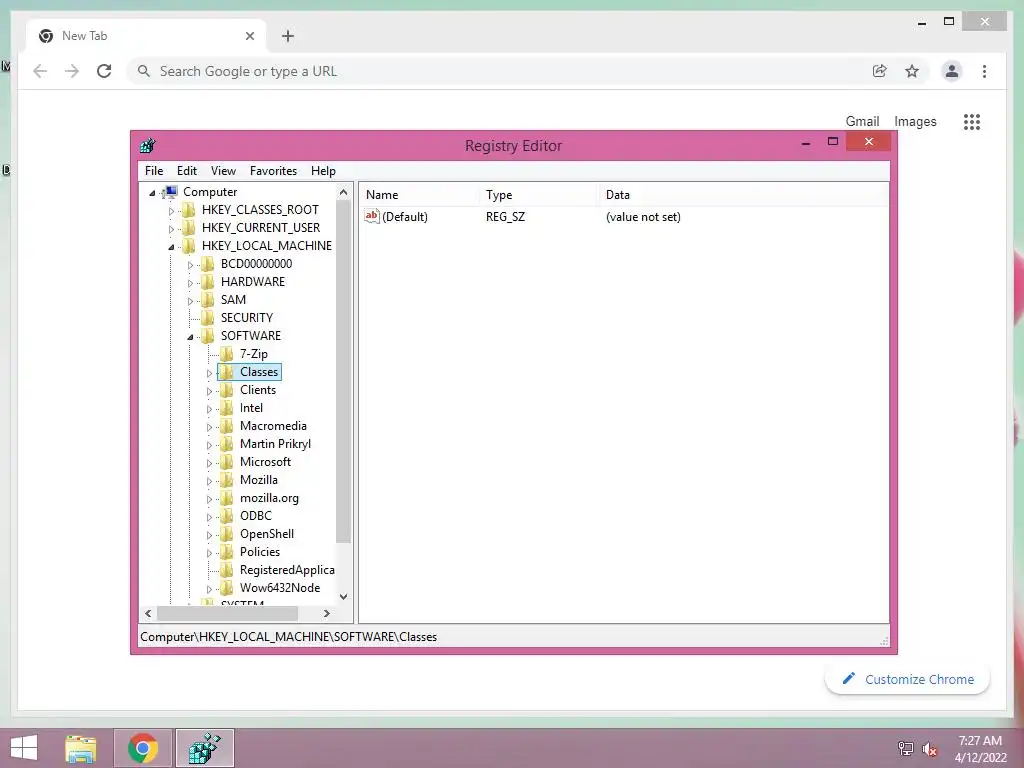Select the Macromedia folder icon
1024x768 pixels.
[x=227, y=426]
